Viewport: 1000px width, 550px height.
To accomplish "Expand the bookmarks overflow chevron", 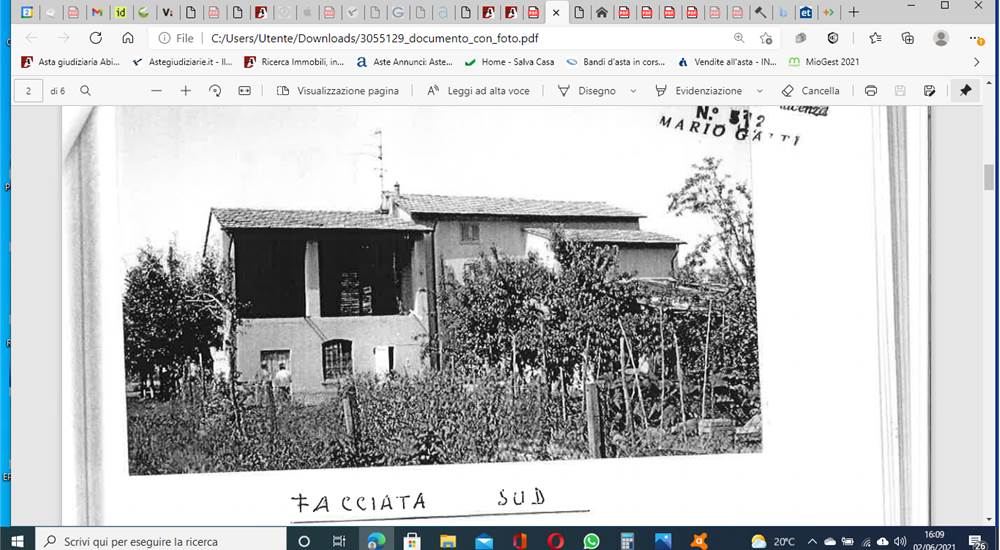I will (x=976, y=63).
